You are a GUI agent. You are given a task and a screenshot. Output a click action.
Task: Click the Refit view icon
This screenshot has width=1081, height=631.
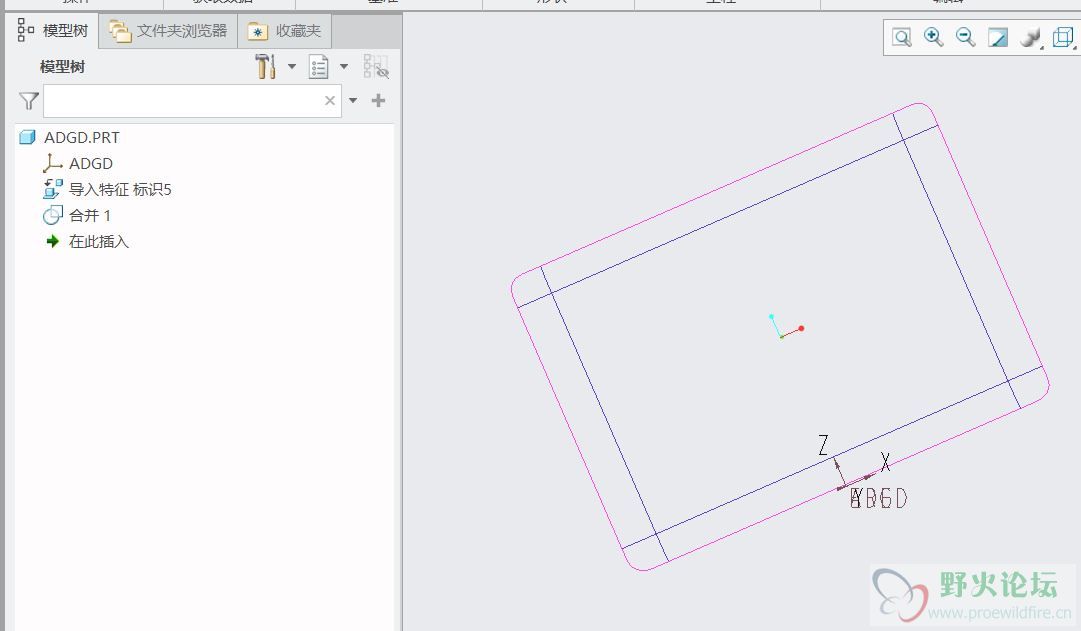902,37
